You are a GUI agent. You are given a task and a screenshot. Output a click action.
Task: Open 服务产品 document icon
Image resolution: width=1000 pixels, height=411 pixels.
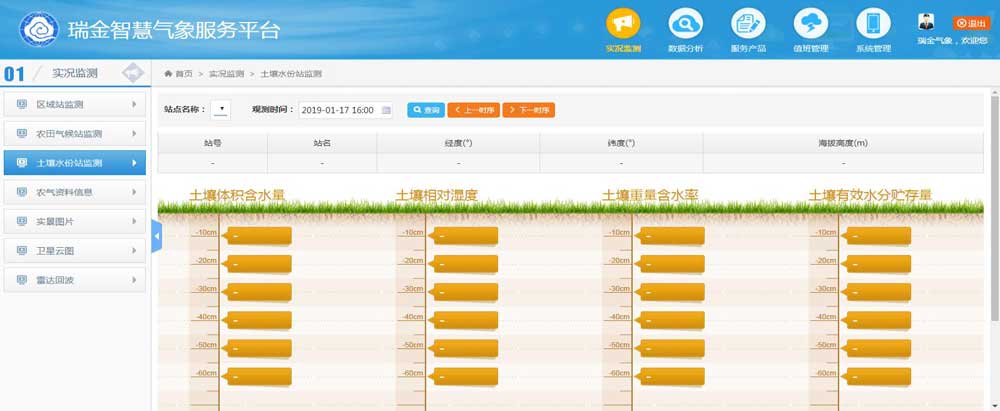(x=747, y=24)
